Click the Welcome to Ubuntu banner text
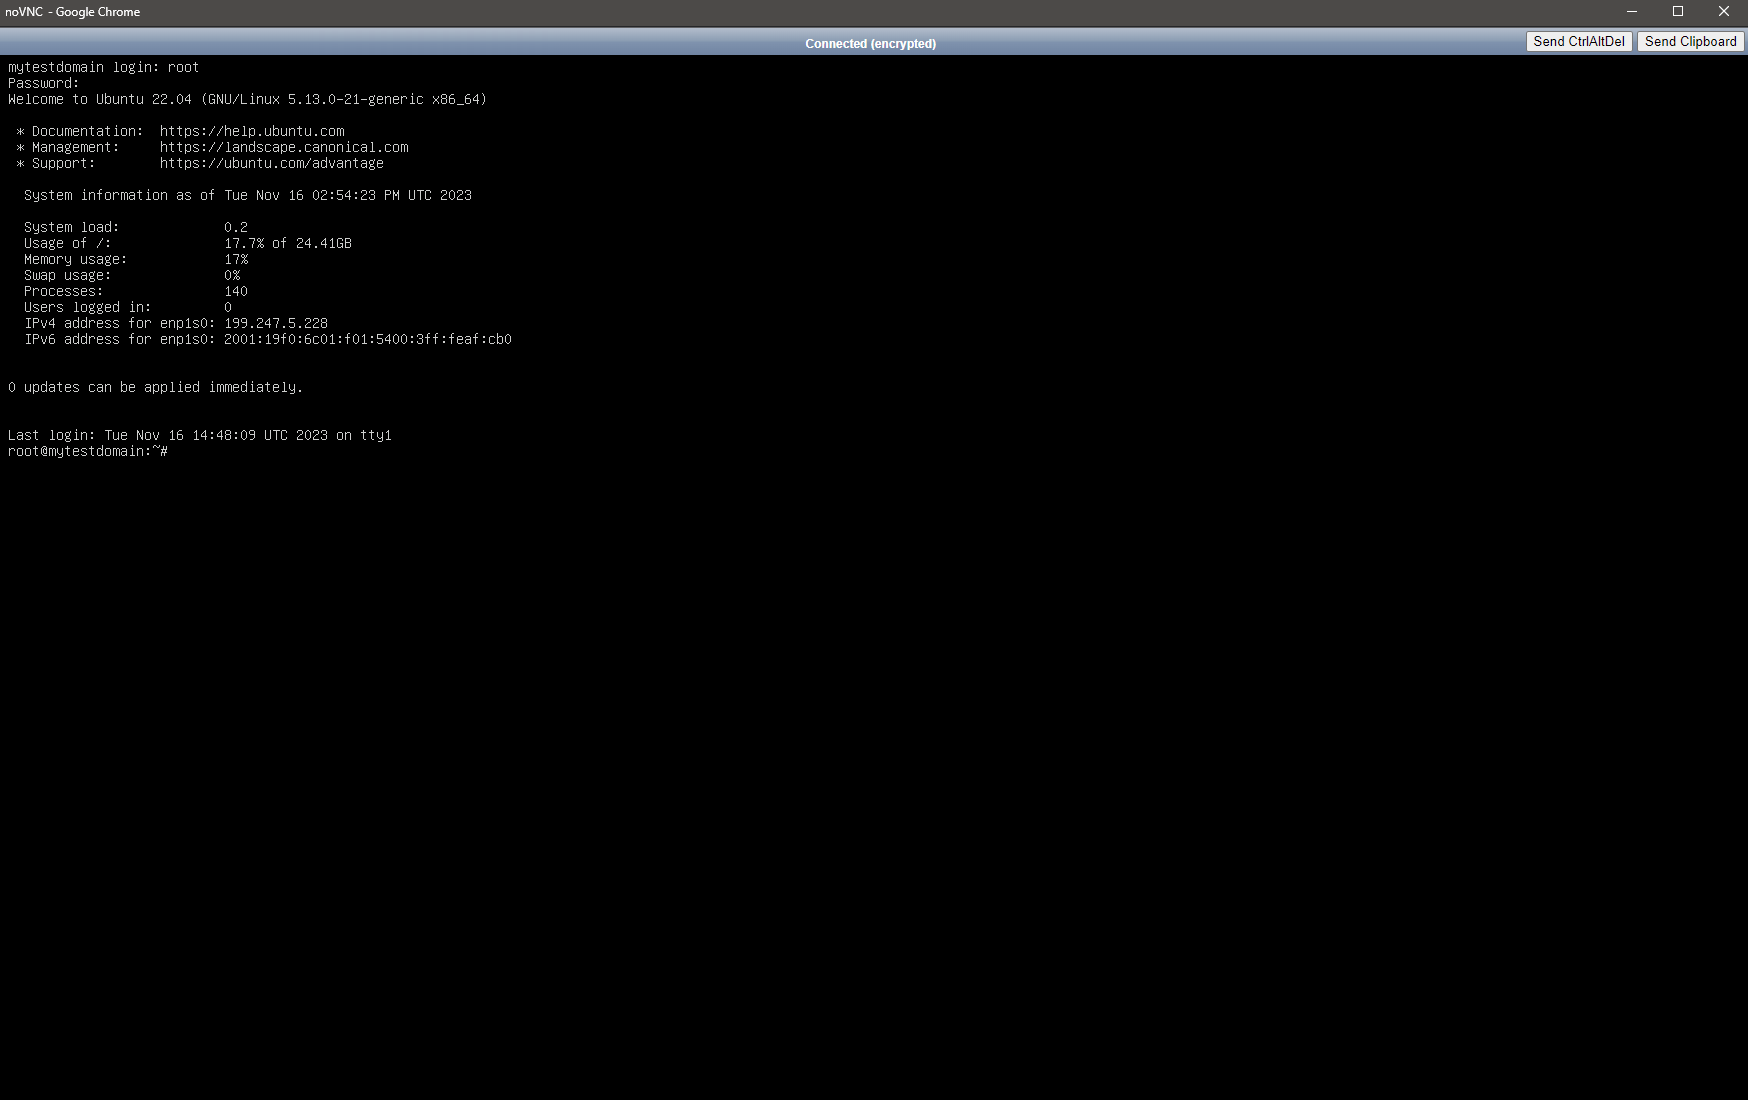Screen dimensions: 1748x1100 [247, 99]
